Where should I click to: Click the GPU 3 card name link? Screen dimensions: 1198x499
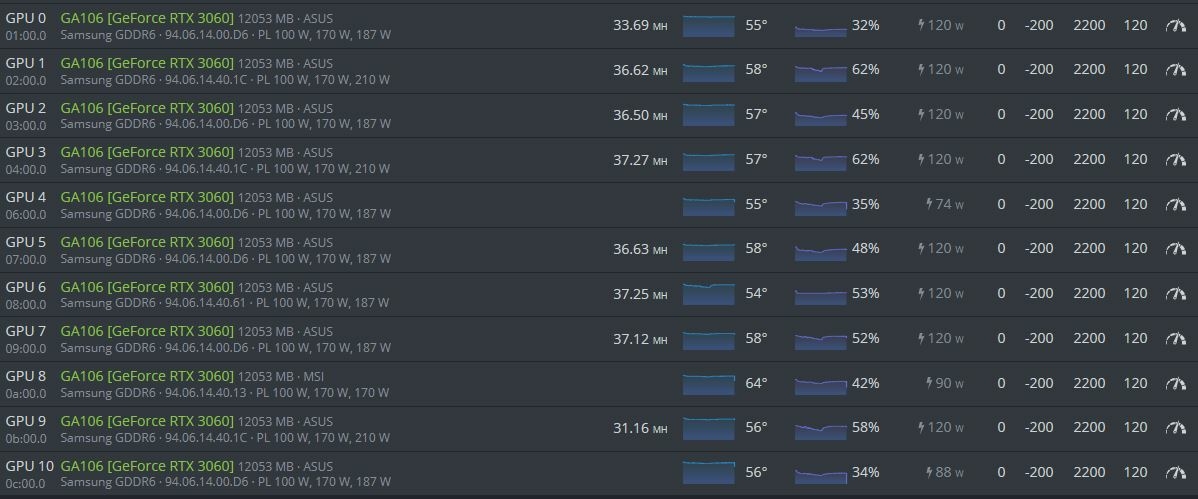coord(147,152)
